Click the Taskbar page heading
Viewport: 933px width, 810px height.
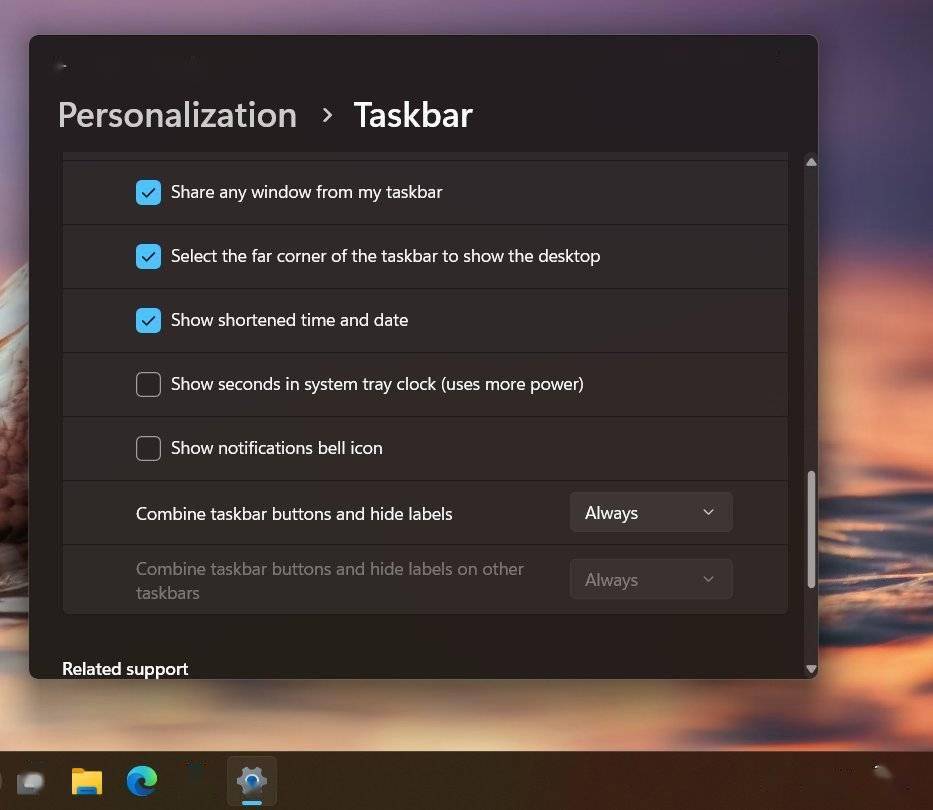413,115
